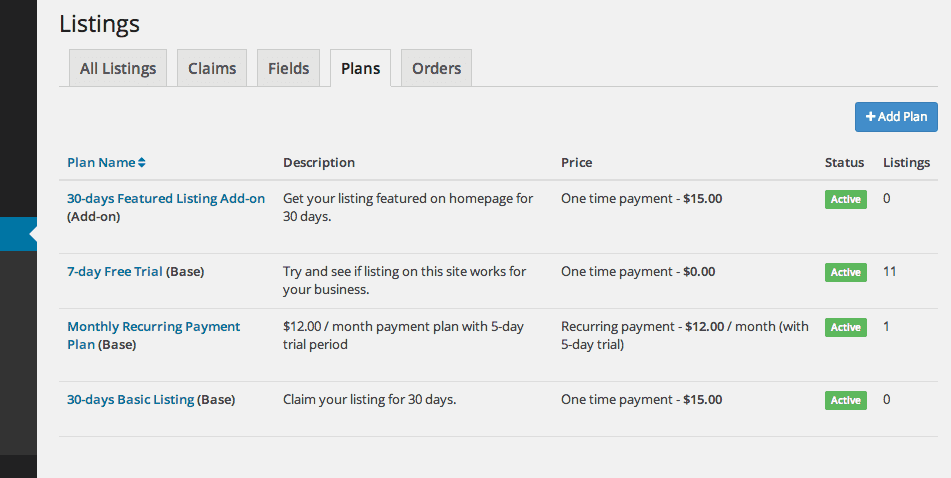Image resolution: width=951 pixels, height=478 pixels.
Task: Click Active badge for 7-day Free Trial
Action: pyautogui.click(x=845, y=272)
